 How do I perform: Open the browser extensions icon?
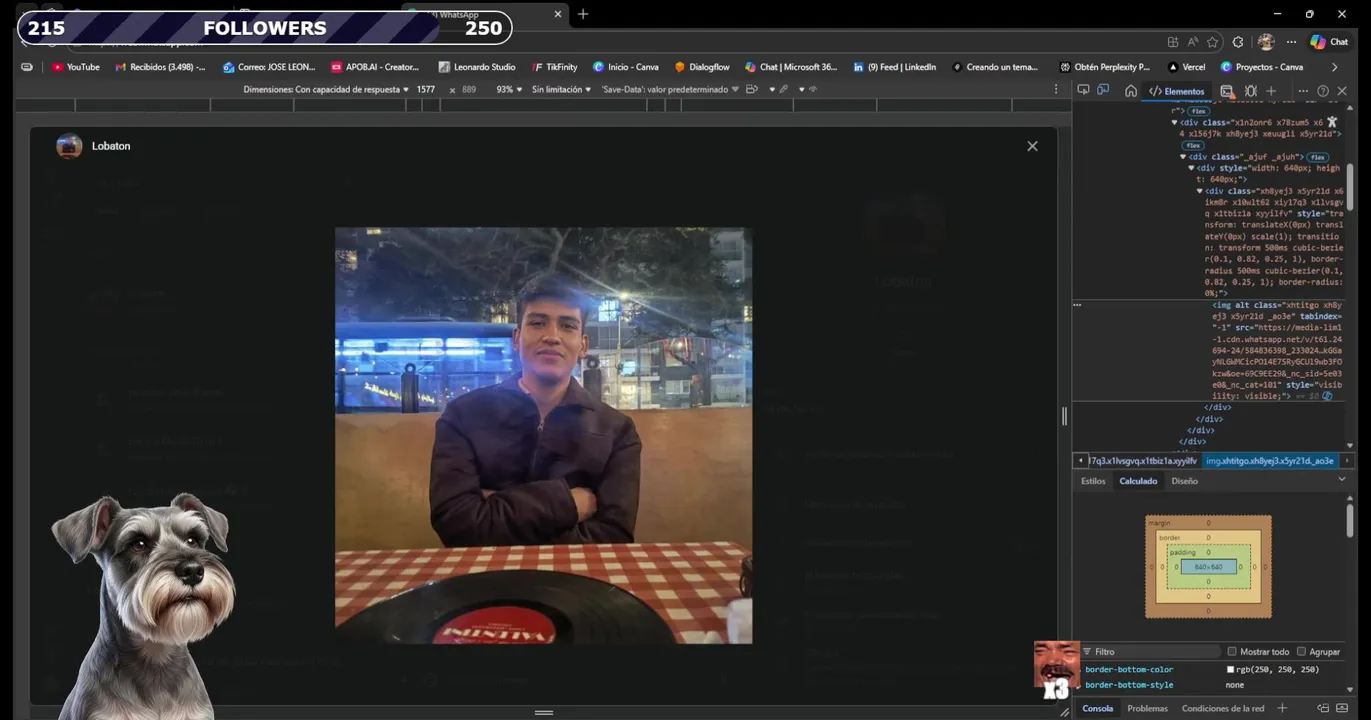pos(1238,42)
